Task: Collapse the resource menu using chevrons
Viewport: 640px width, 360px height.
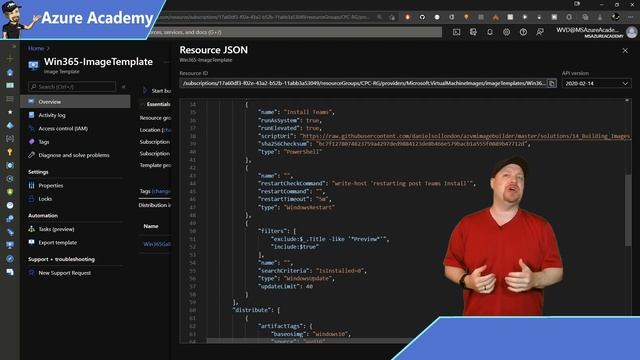Action: [123, 87]
